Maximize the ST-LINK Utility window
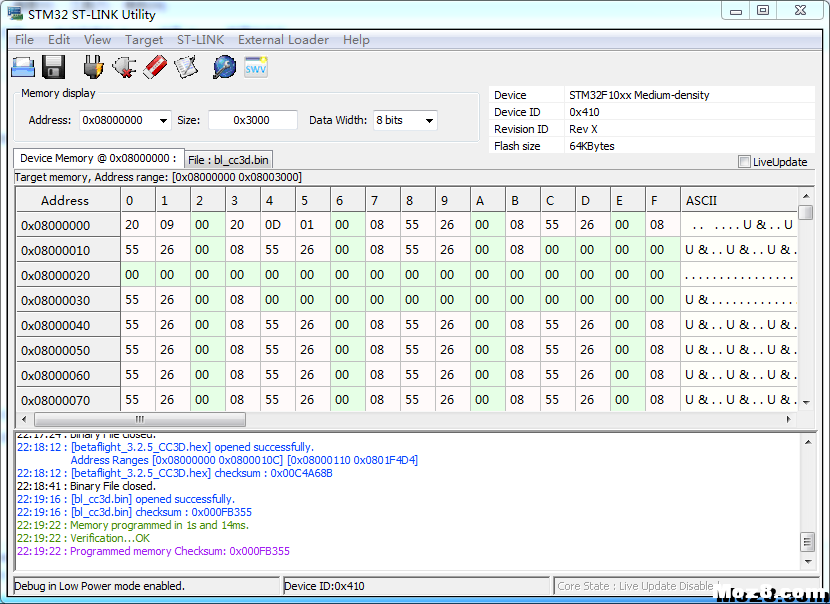The width and height of the screenshot is (830, 604). point(763,10)
